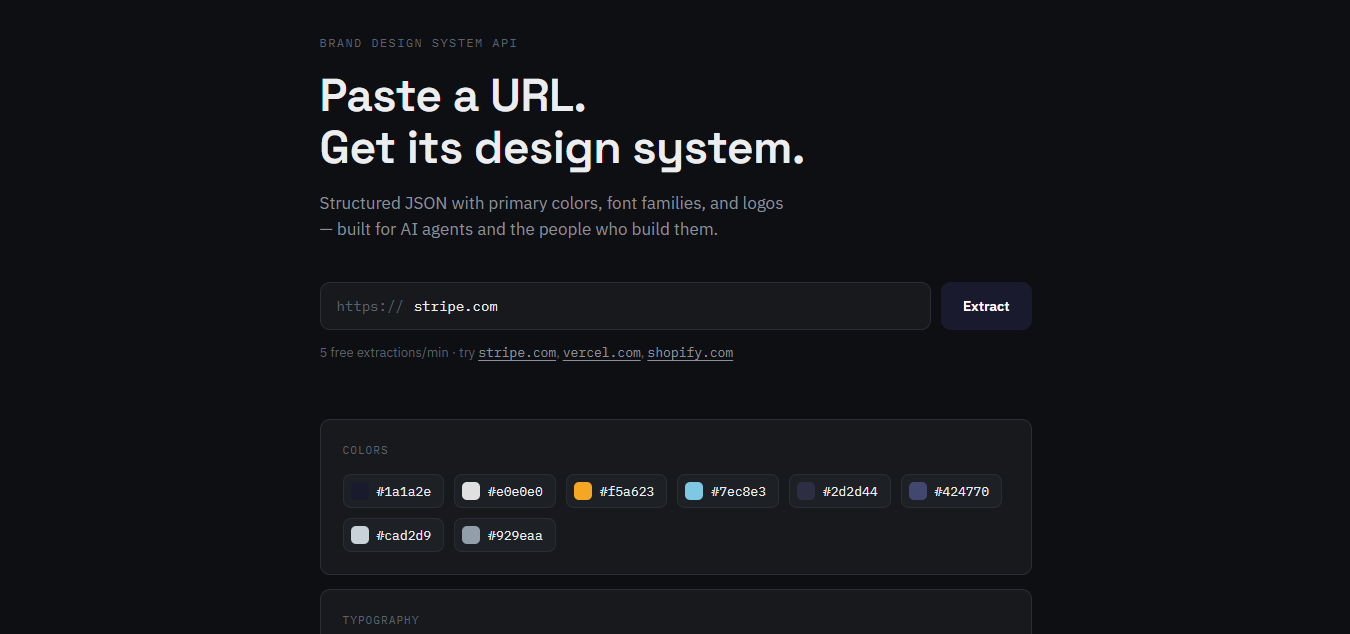
Task: Click the '5 free extractions/min' text
Action: click(384, 353)
